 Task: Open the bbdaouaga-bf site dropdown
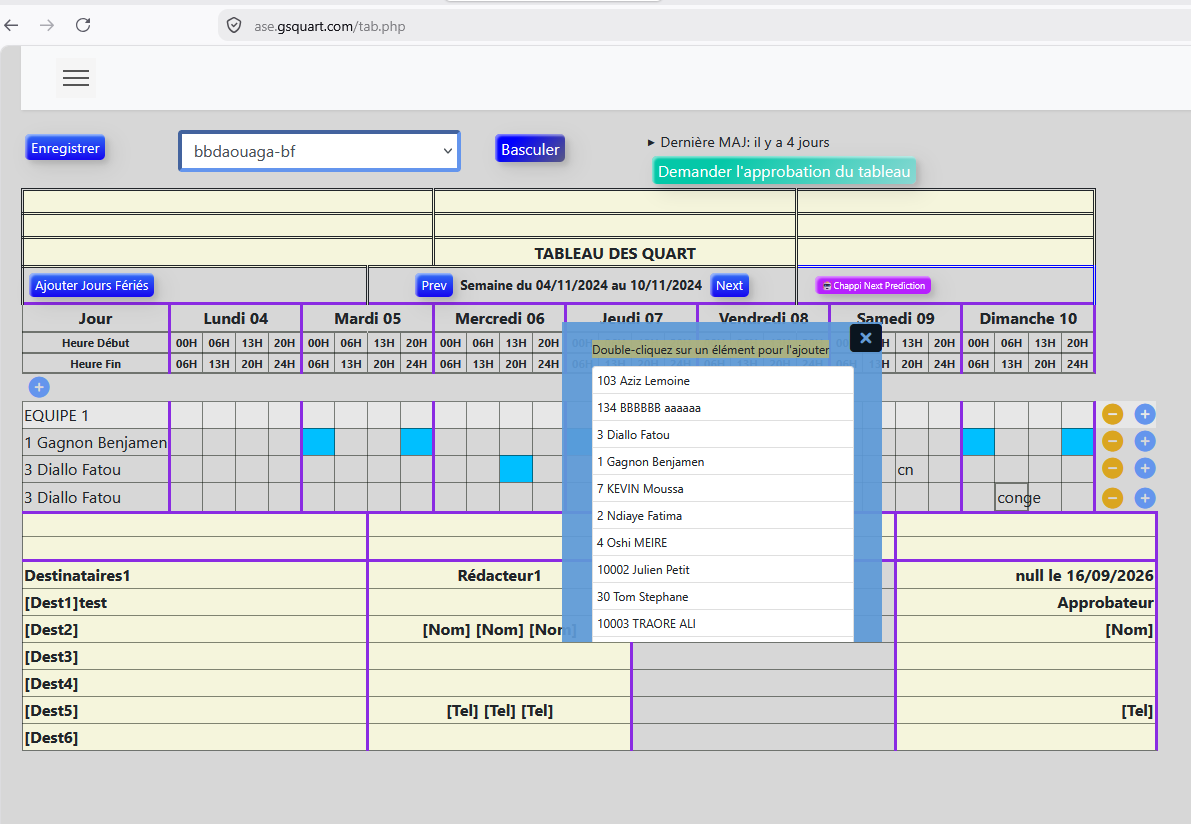319,151
